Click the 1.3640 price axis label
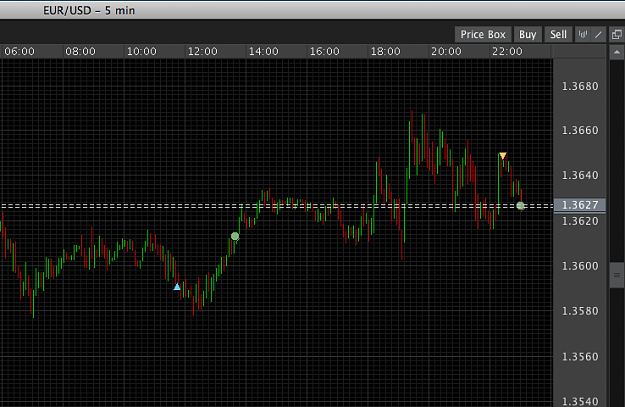 pyautogui.click(x=580, y=175)
